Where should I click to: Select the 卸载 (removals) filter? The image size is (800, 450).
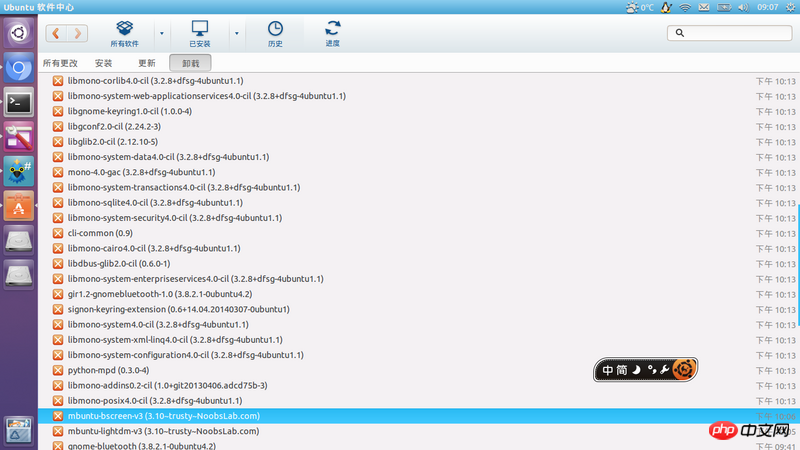pos(190,63)
